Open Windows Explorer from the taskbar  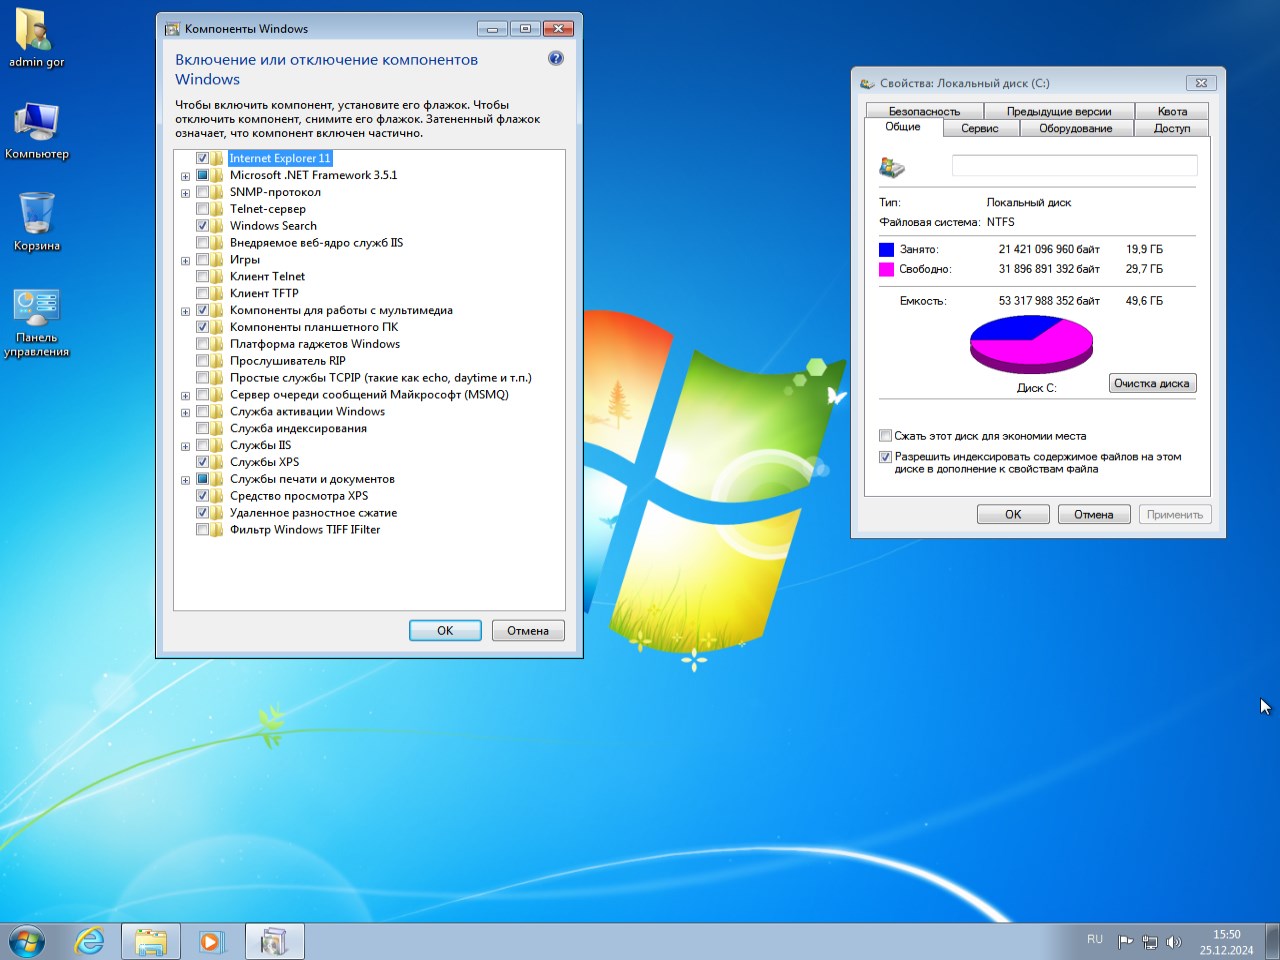(x=151, y=942)
